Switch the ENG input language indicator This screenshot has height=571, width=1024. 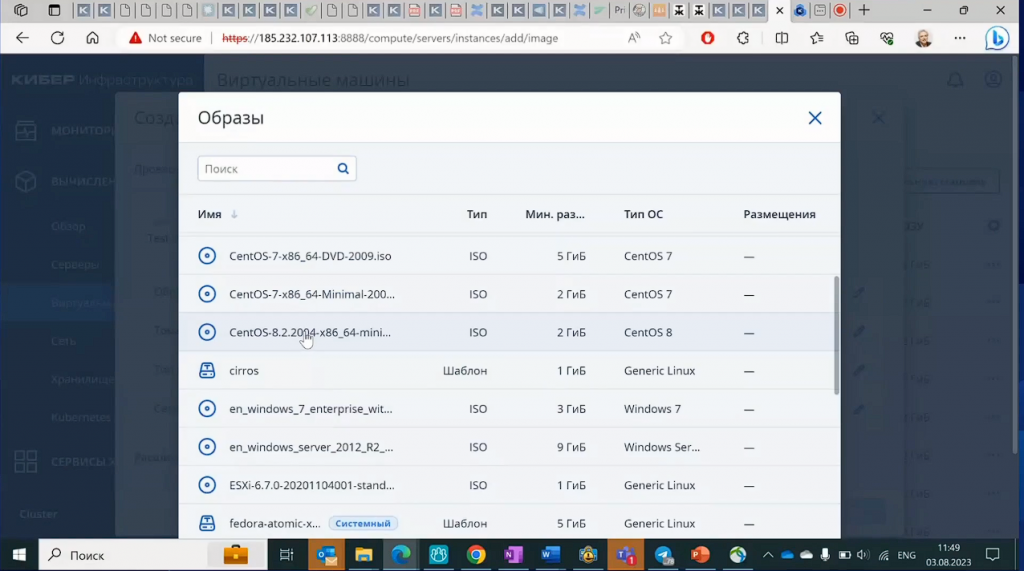pos(906,555)
